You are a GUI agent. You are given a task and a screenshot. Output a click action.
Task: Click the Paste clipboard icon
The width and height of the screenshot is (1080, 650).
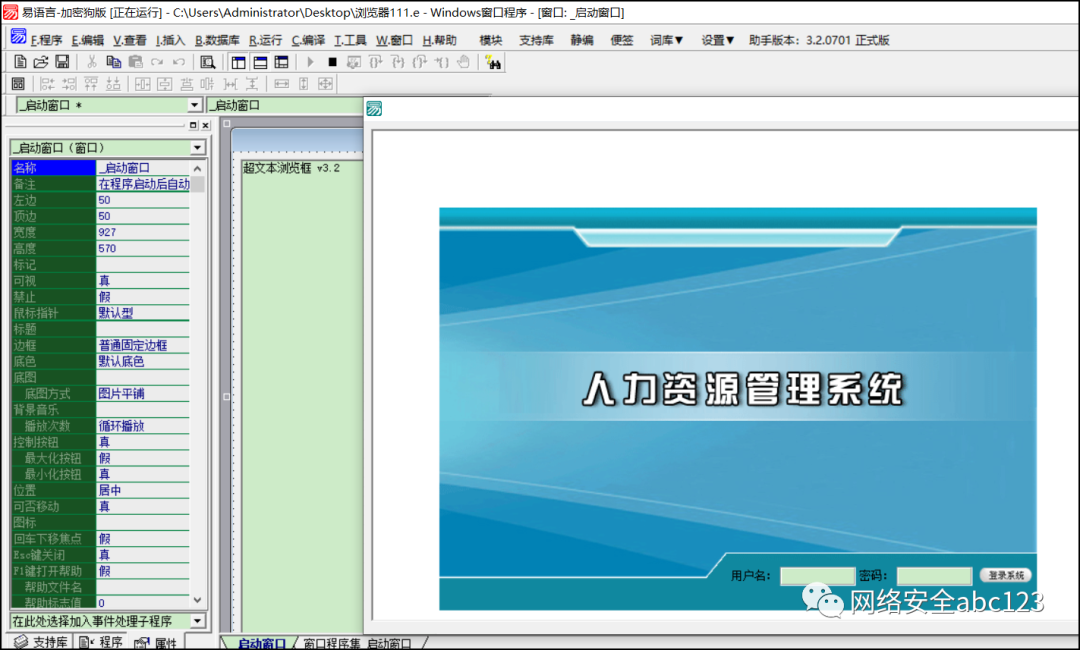pos(136,62)
